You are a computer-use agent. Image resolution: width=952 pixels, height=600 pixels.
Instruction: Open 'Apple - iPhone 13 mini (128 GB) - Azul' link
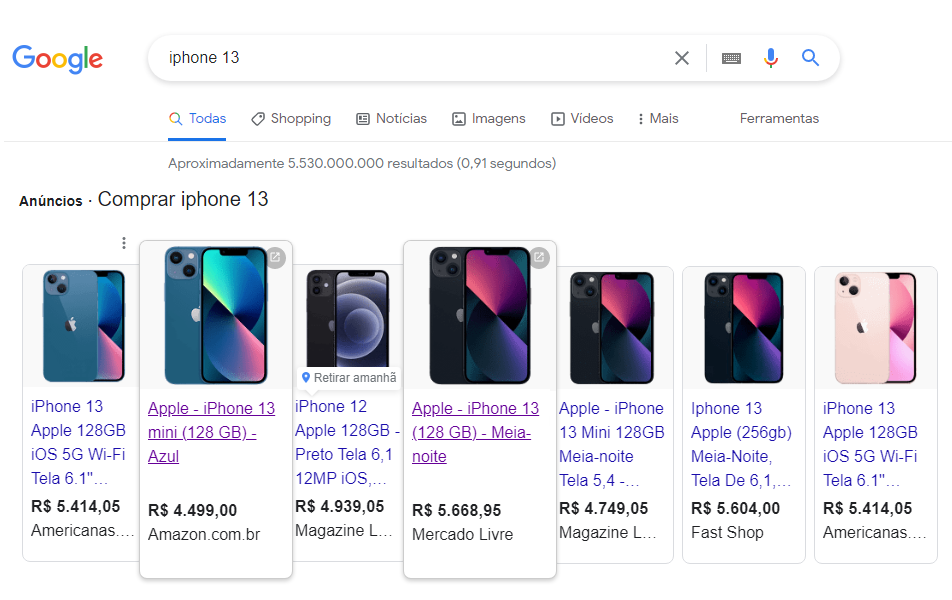point(211,432)
